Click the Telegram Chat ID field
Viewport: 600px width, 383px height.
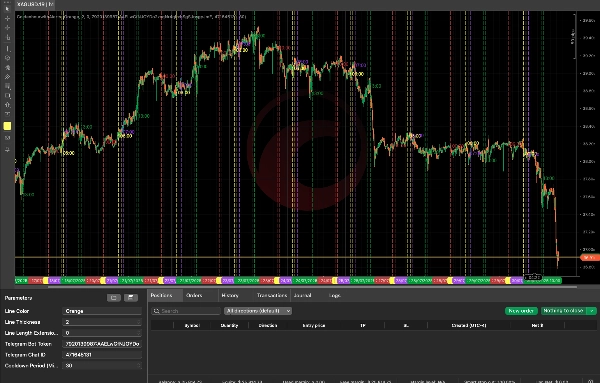pyautogui.click(x=102, y=355)
